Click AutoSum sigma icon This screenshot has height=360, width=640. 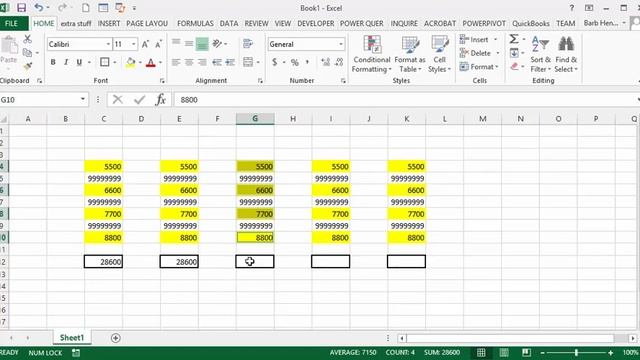(514, 39)
